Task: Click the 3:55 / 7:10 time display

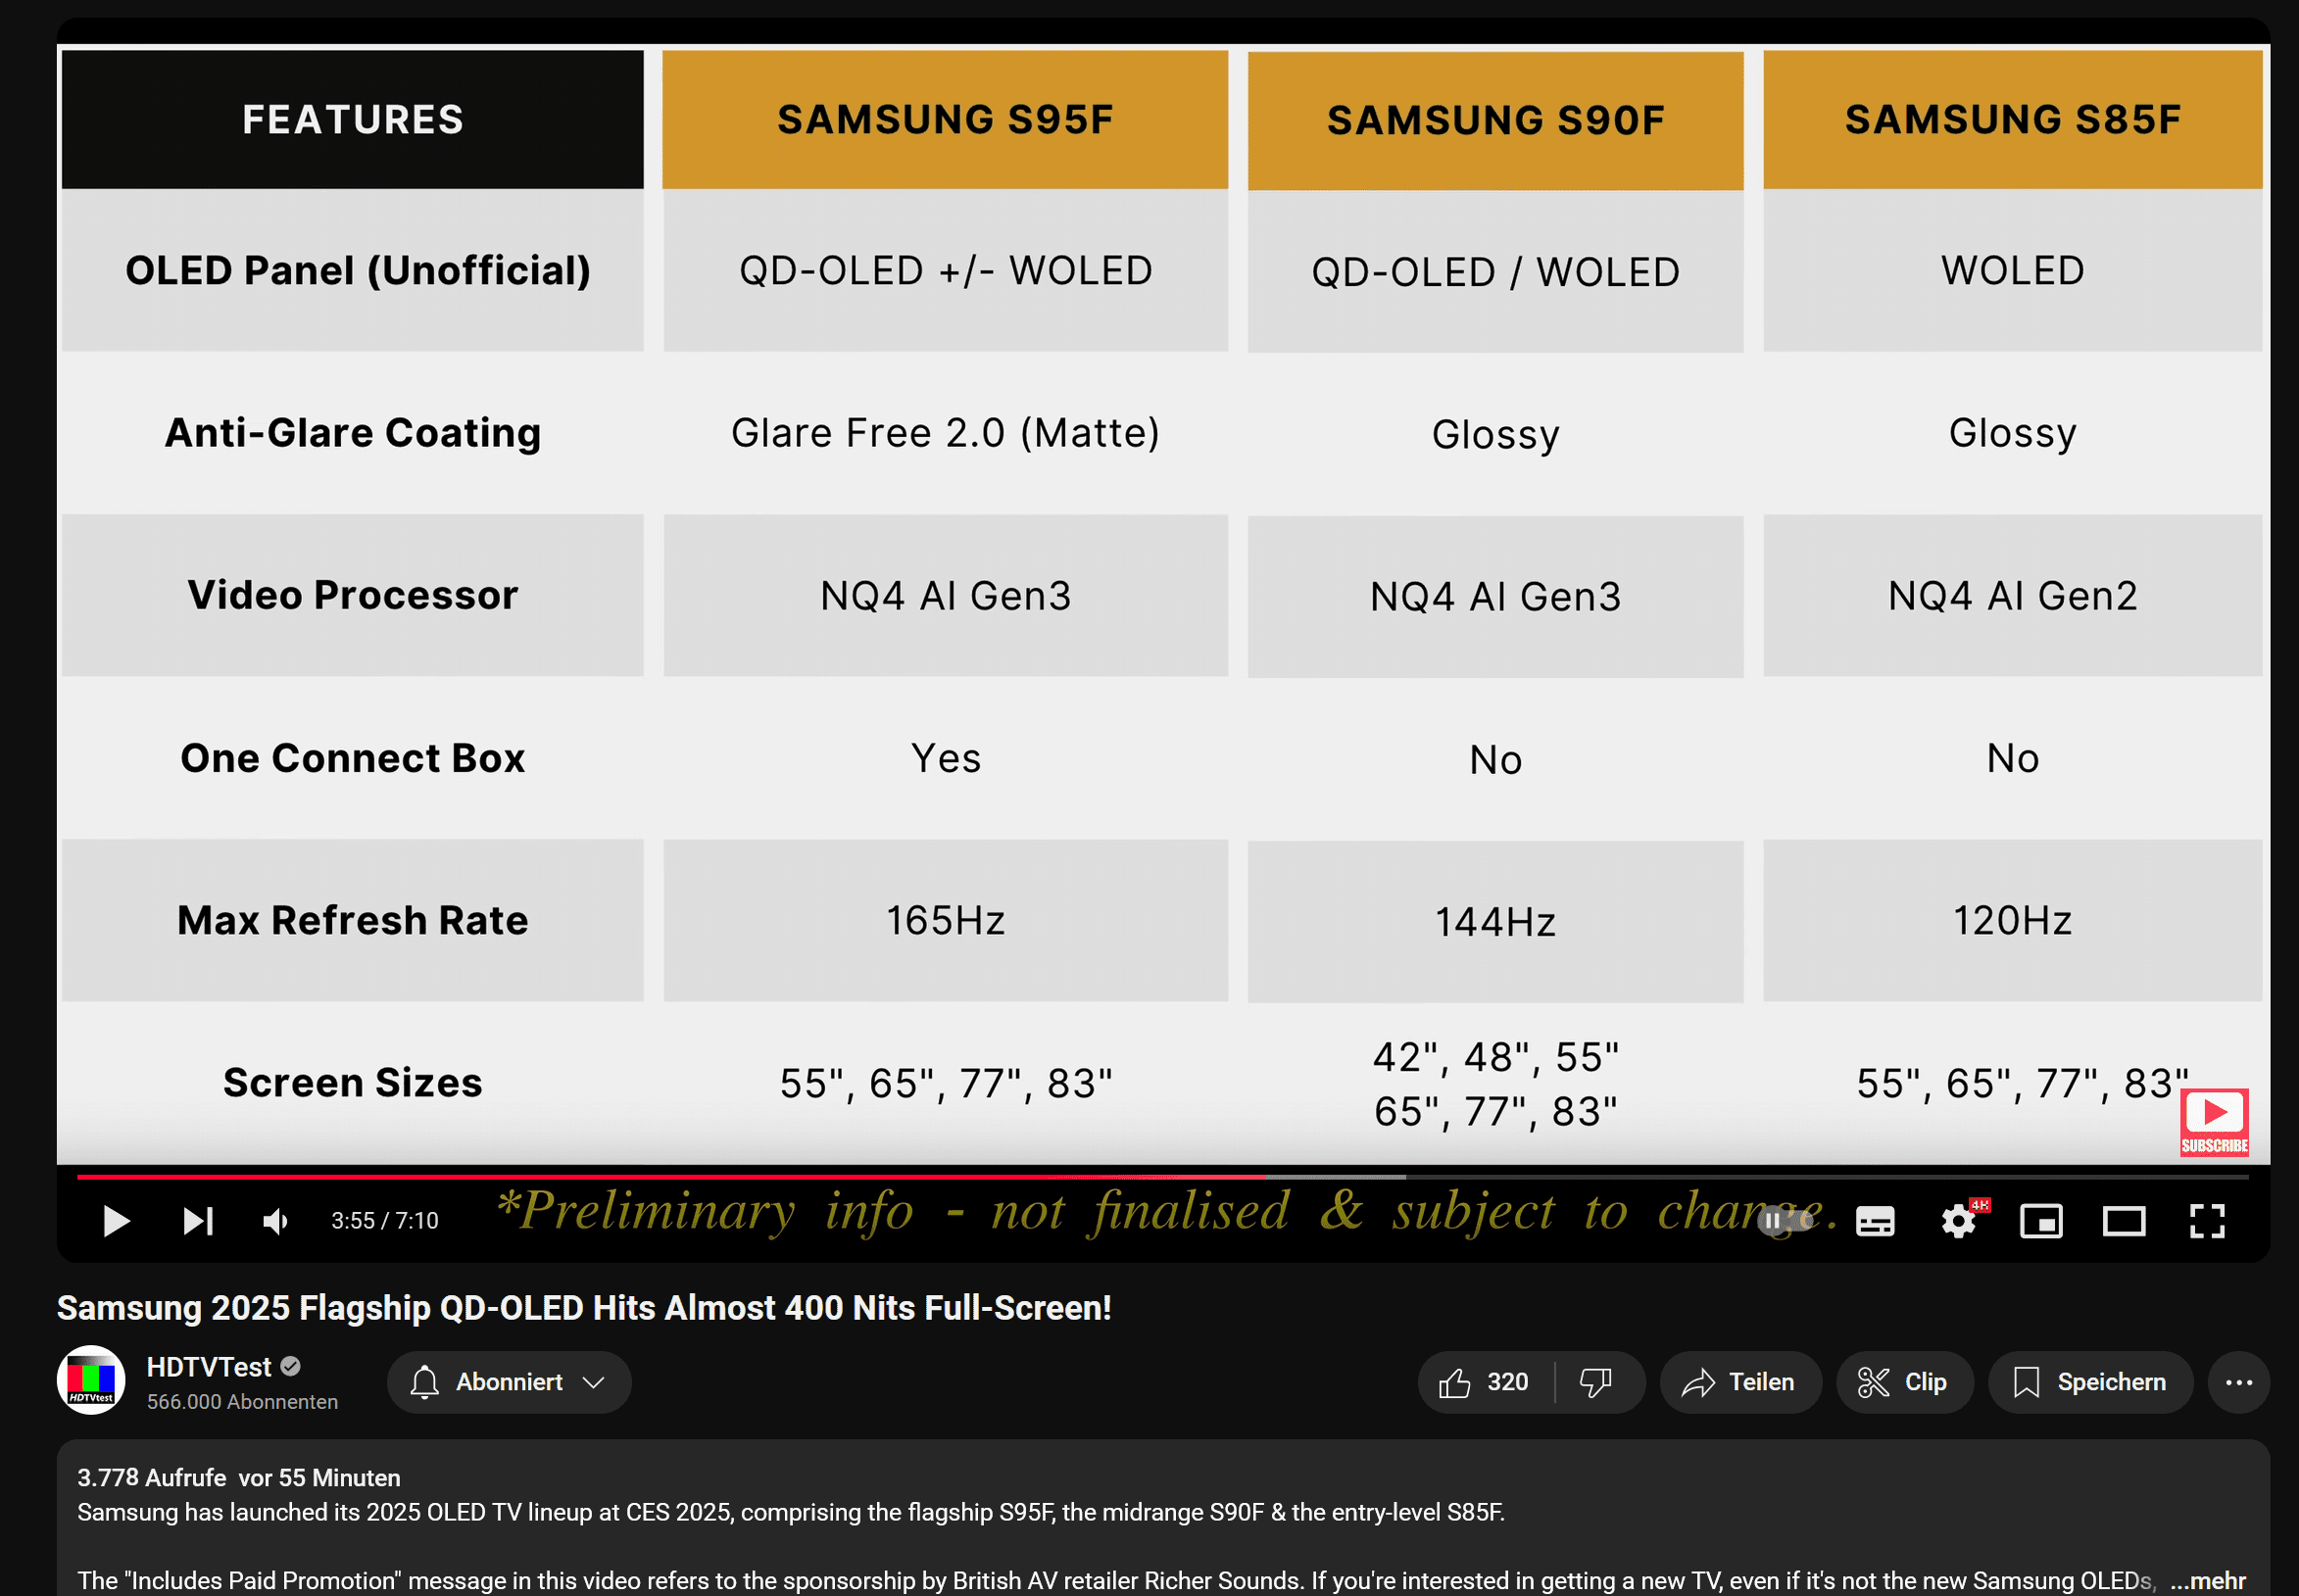Action: pyautogui.click(x=385, y=1221)
